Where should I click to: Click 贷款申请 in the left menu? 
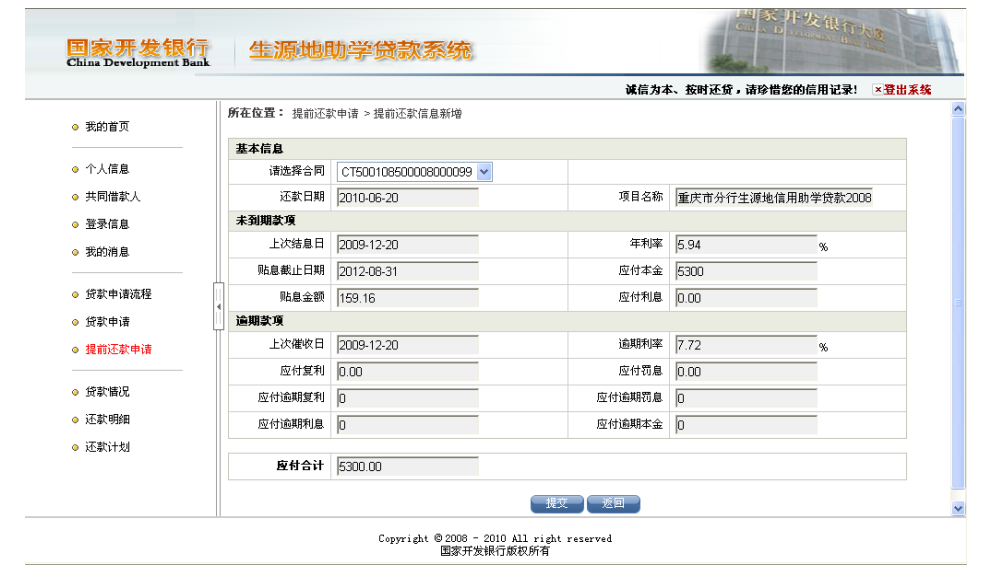[107, 322]
